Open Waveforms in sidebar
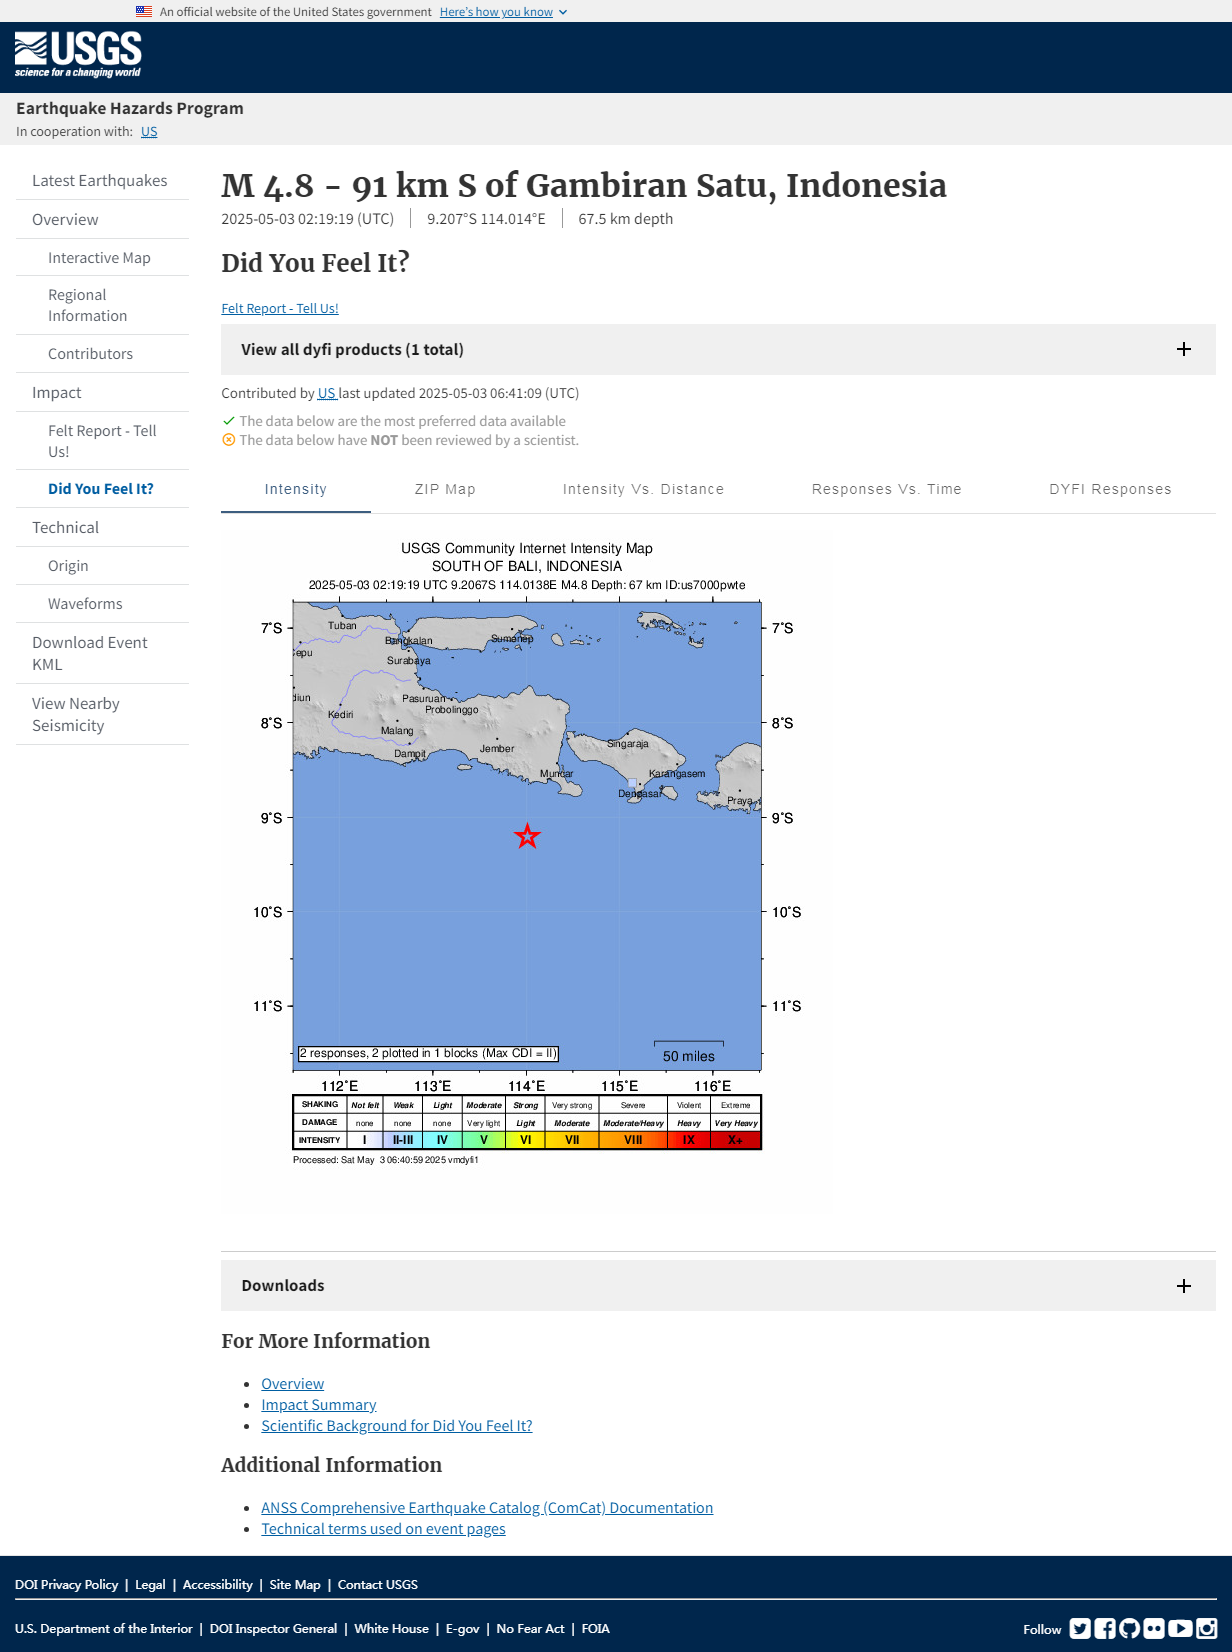 (102, 603)
